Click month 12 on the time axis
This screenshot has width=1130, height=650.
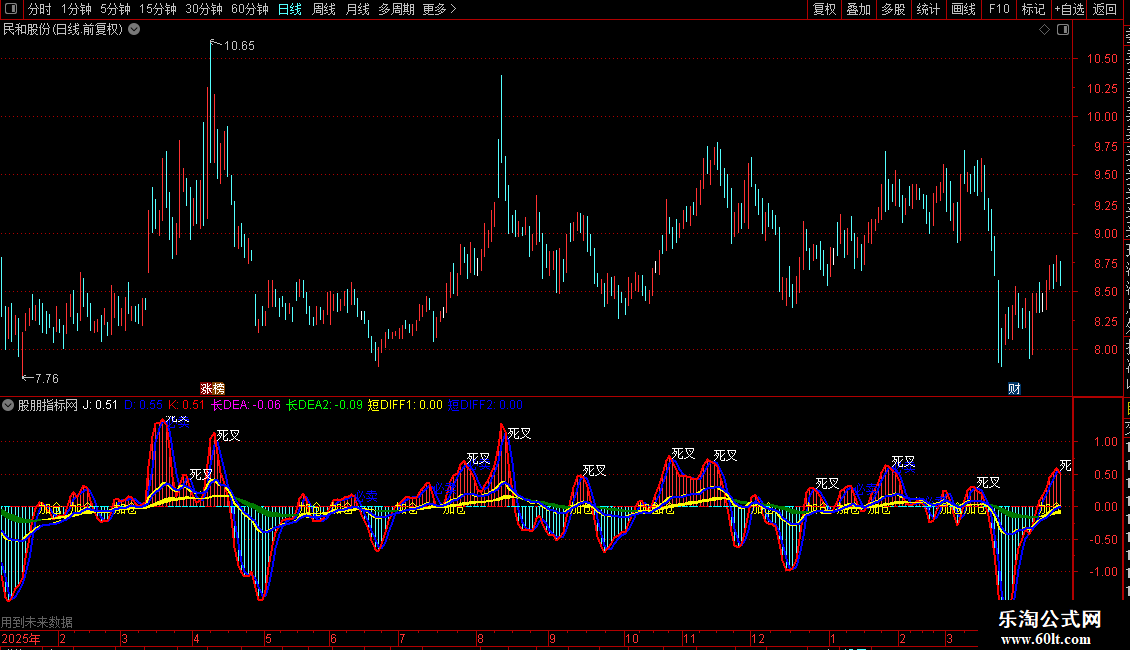pos(757,638)
